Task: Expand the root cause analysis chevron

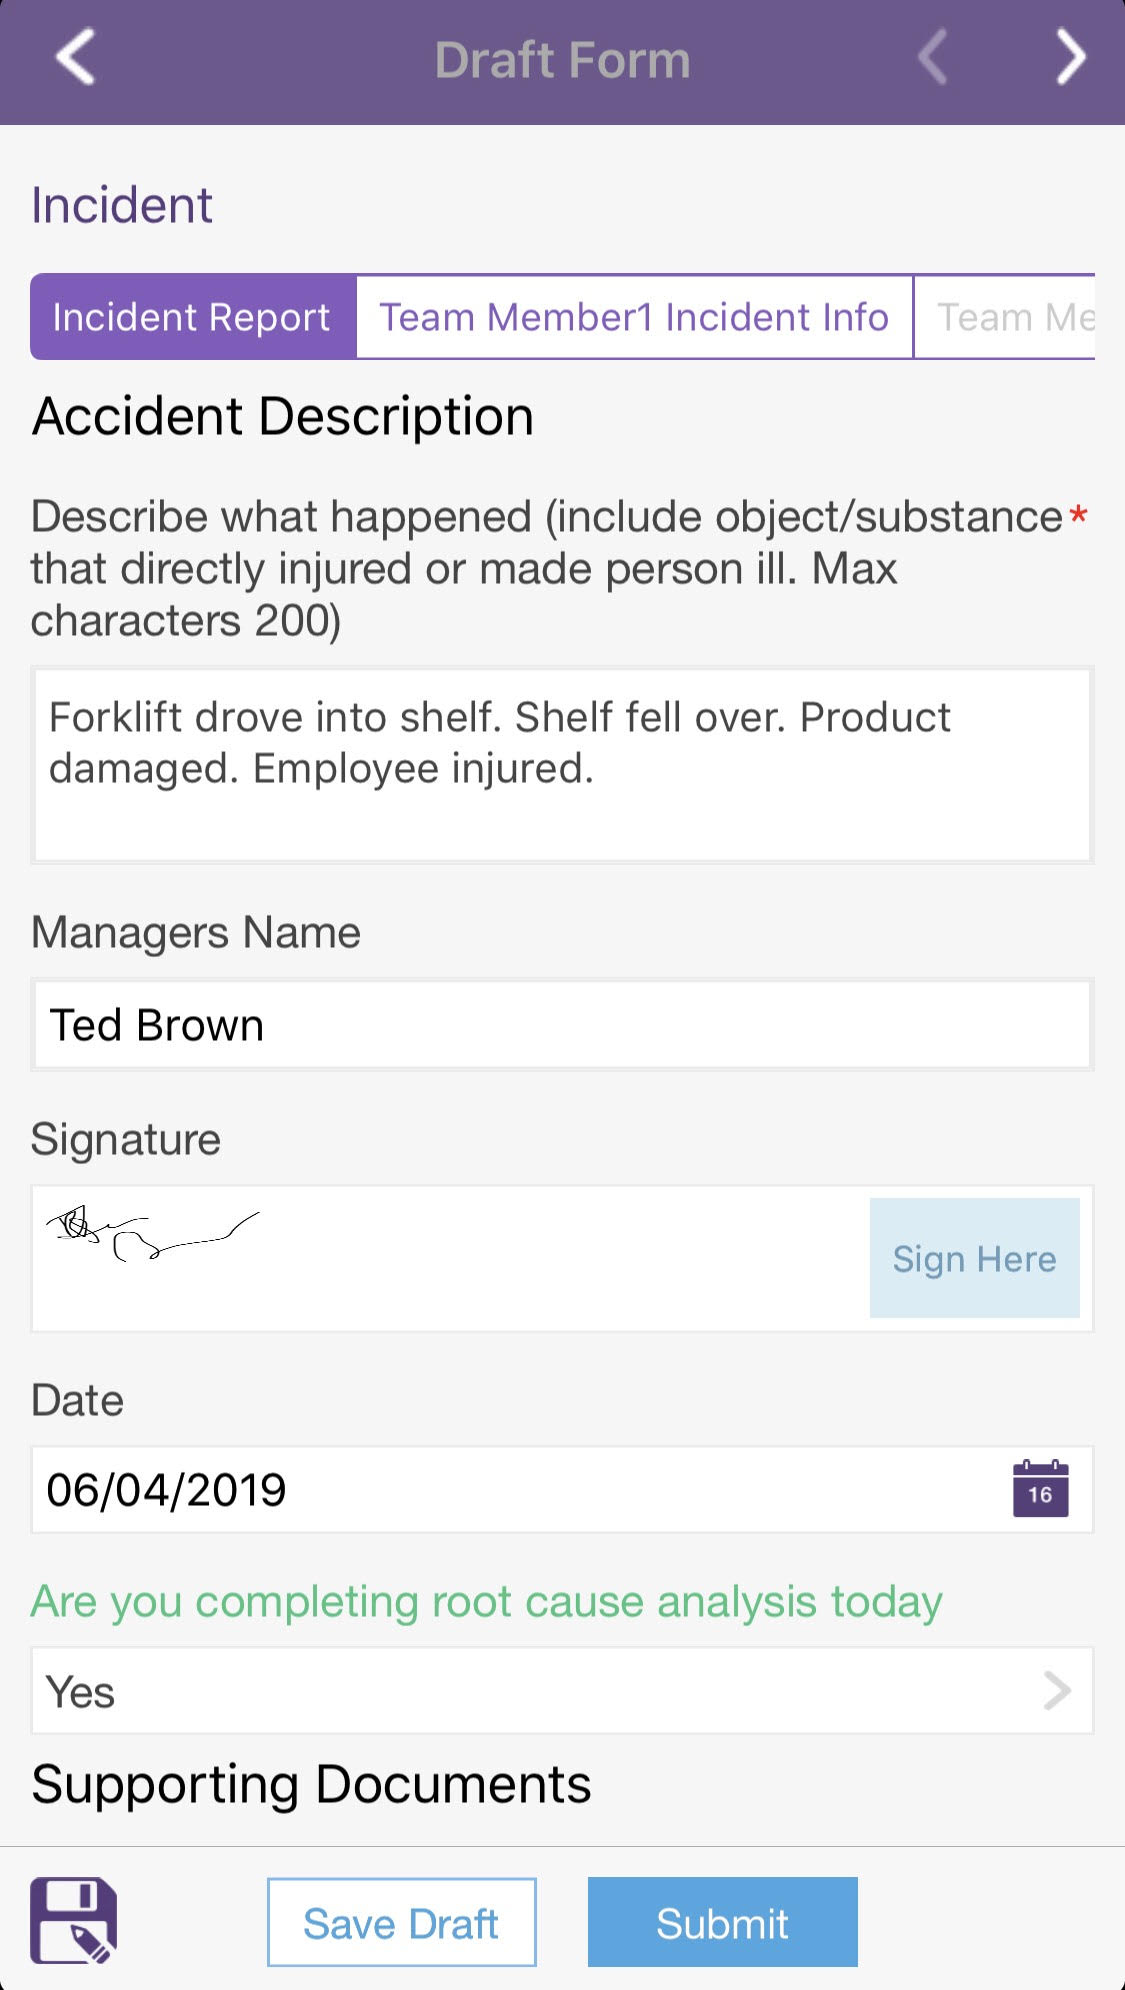Action: [x=1057, y=1691]
